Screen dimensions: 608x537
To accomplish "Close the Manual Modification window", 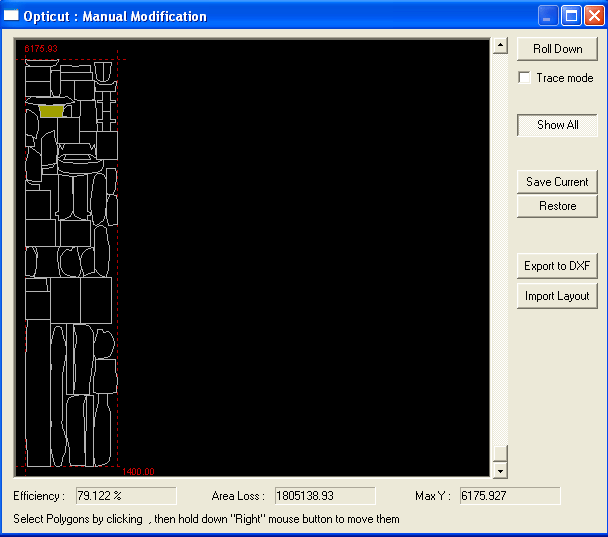I will tap(593, 16).
